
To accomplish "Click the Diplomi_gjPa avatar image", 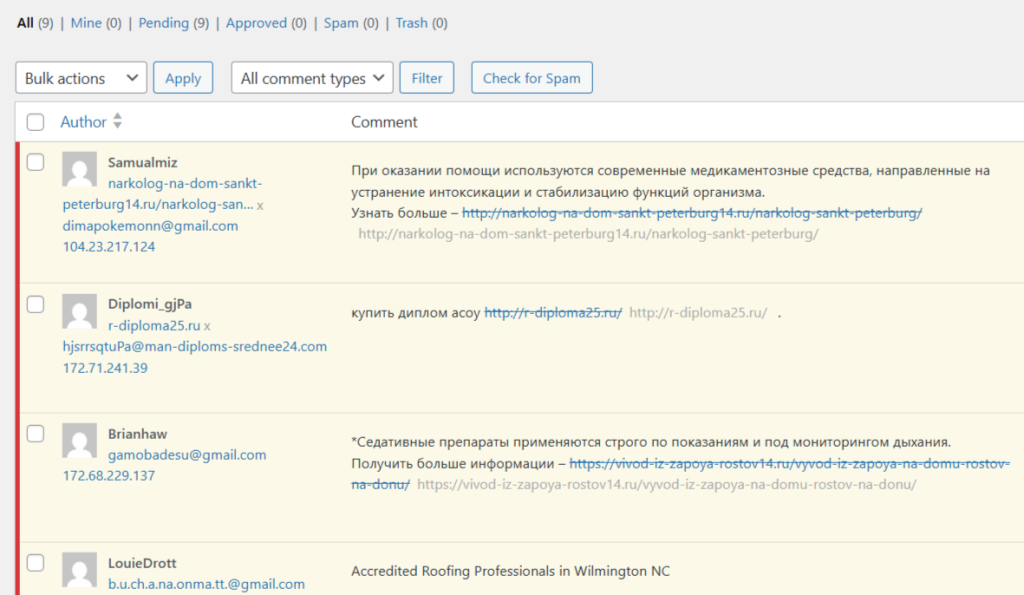I will (79, 311).
